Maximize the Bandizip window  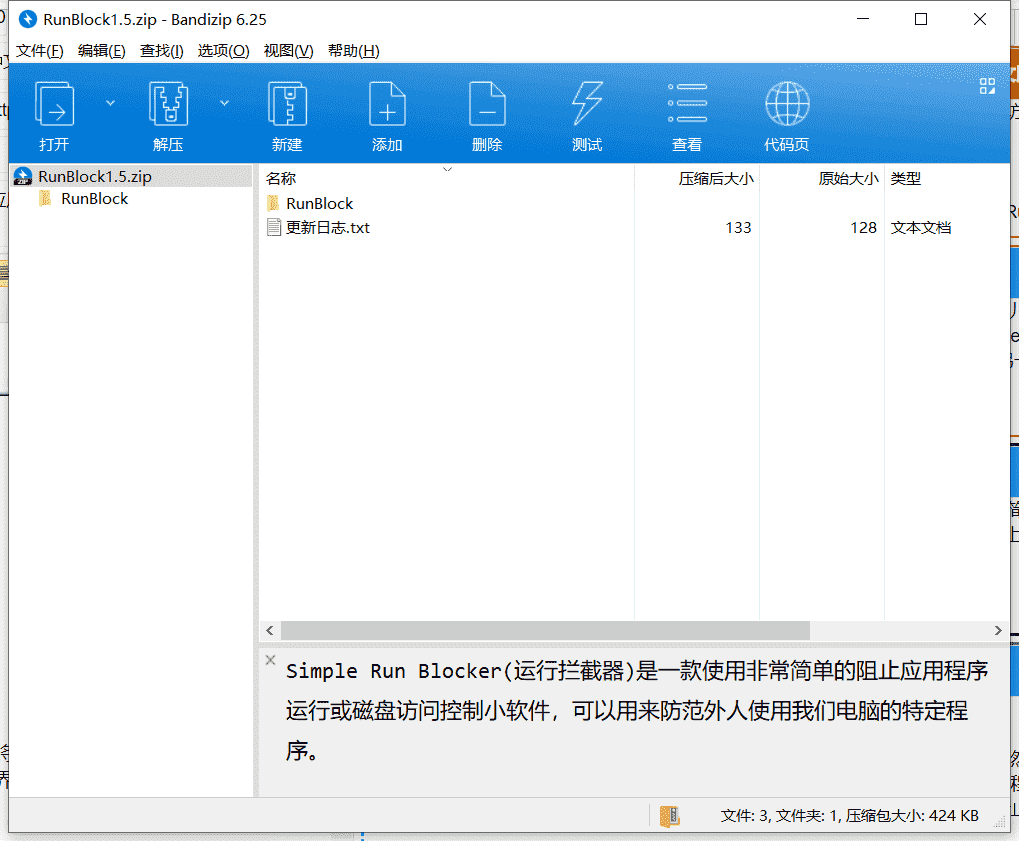921,19
